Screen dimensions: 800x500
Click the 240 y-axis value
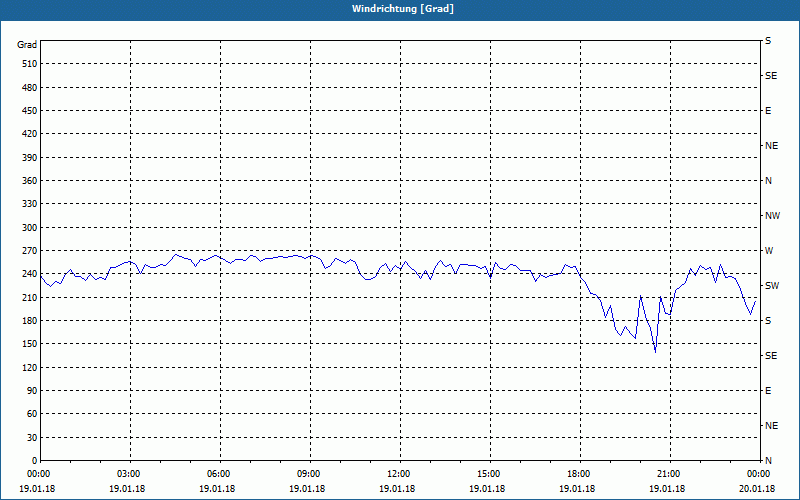(30, 274)
